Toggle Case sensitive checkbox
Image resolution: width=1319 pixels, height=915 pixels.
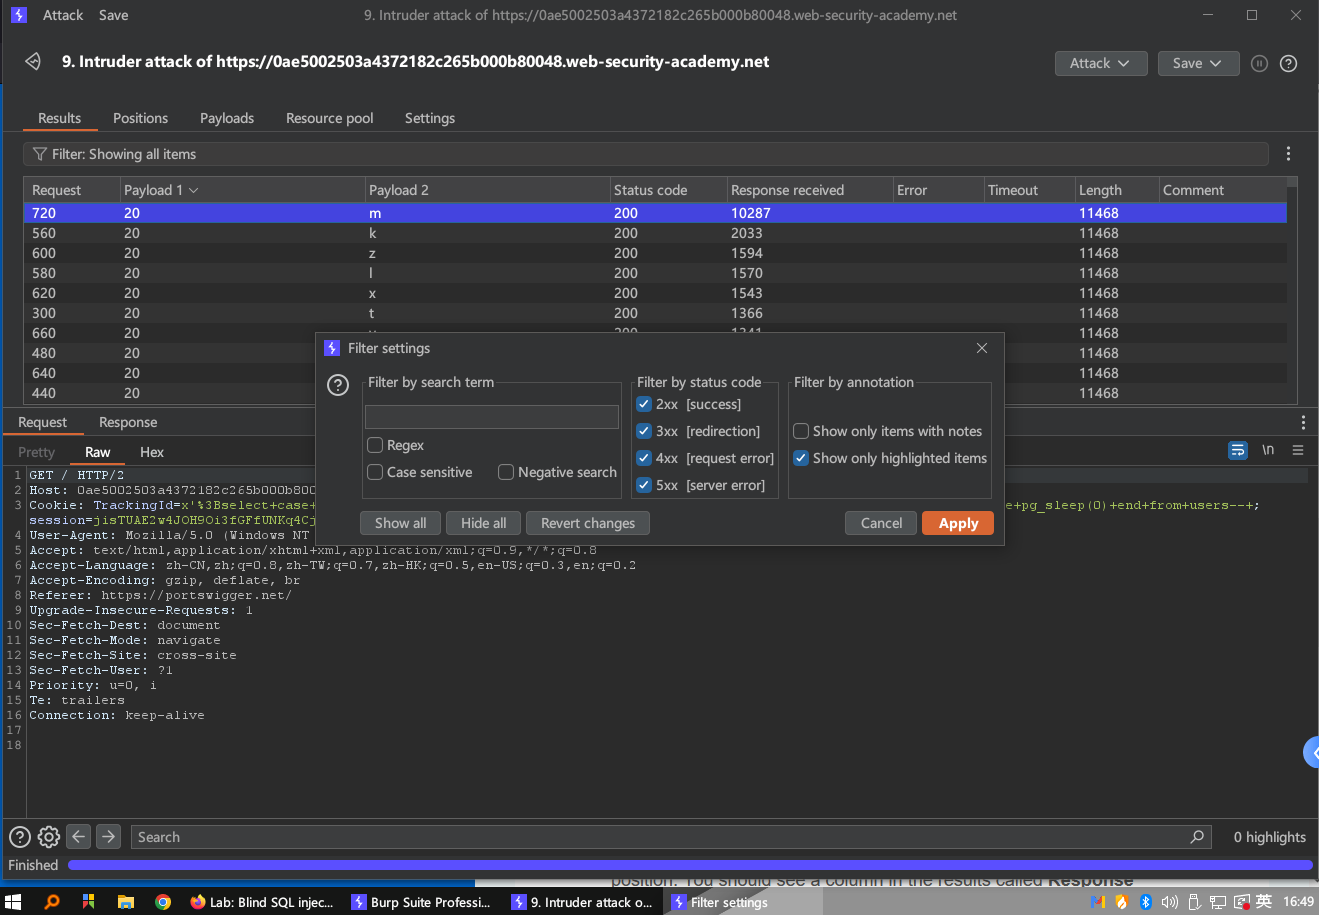(375, 472)
